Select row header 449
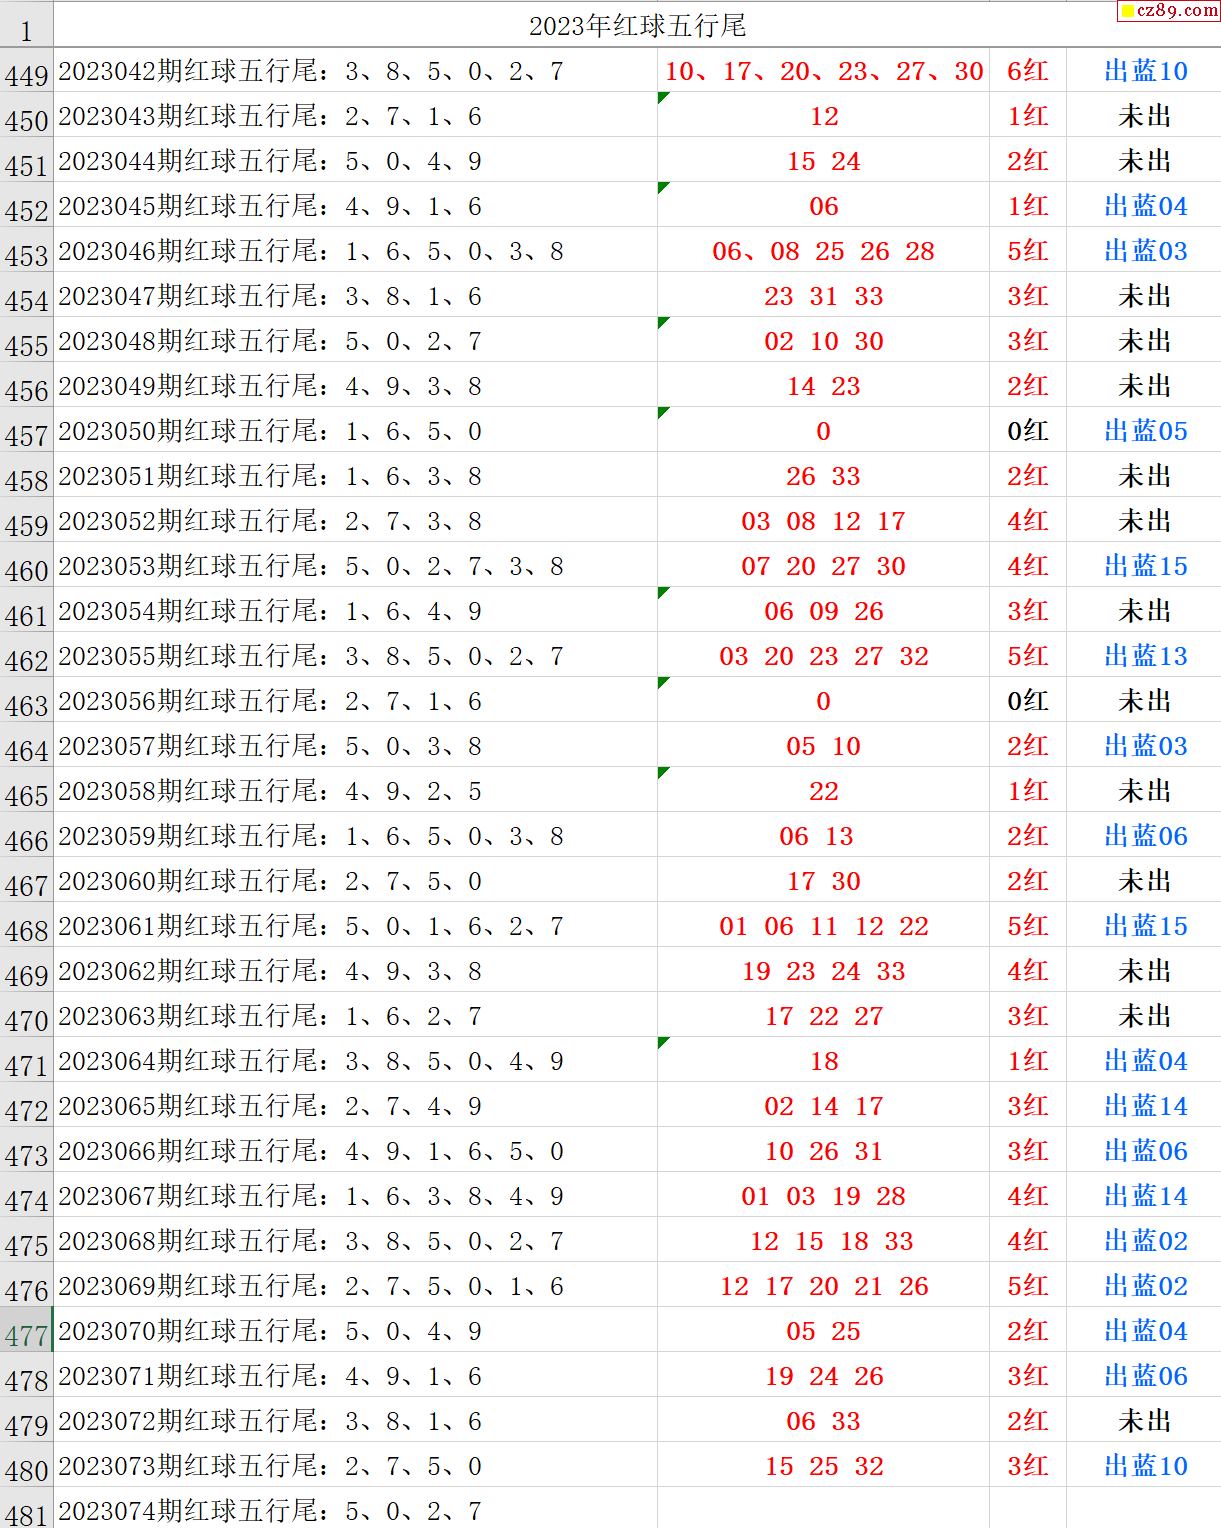The image size is (1221, 1528). [x=26, y=73]
